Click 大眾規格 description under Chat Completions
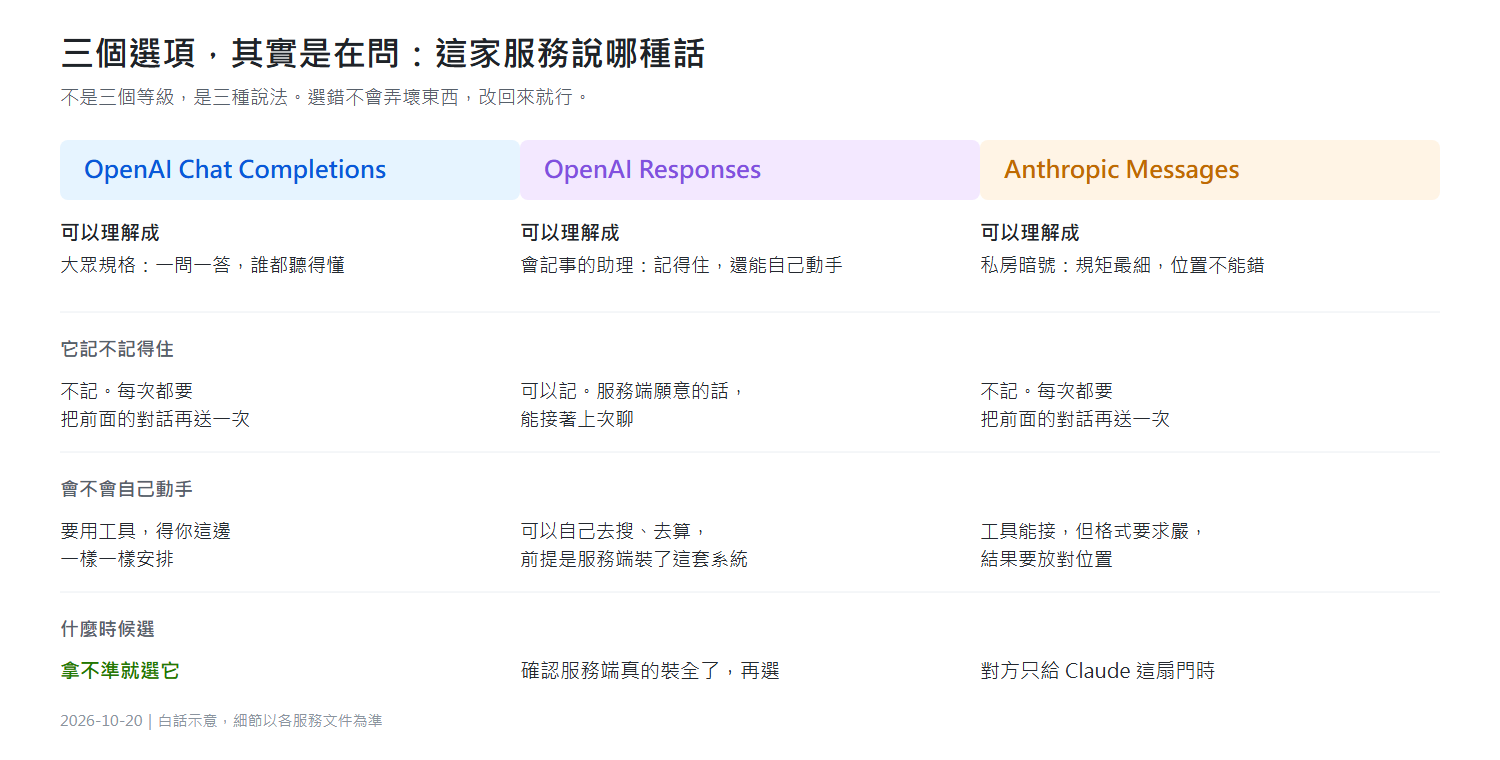Viewport: 1500px width, 760px height. (x=203, y=265)
